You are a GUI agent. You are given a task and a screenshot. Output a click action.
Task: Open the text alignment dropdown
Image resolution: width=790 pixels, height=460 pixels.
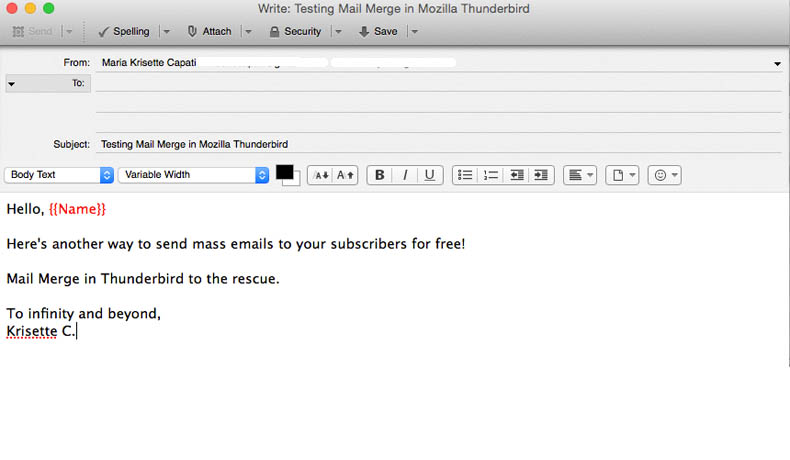point(580,175)
